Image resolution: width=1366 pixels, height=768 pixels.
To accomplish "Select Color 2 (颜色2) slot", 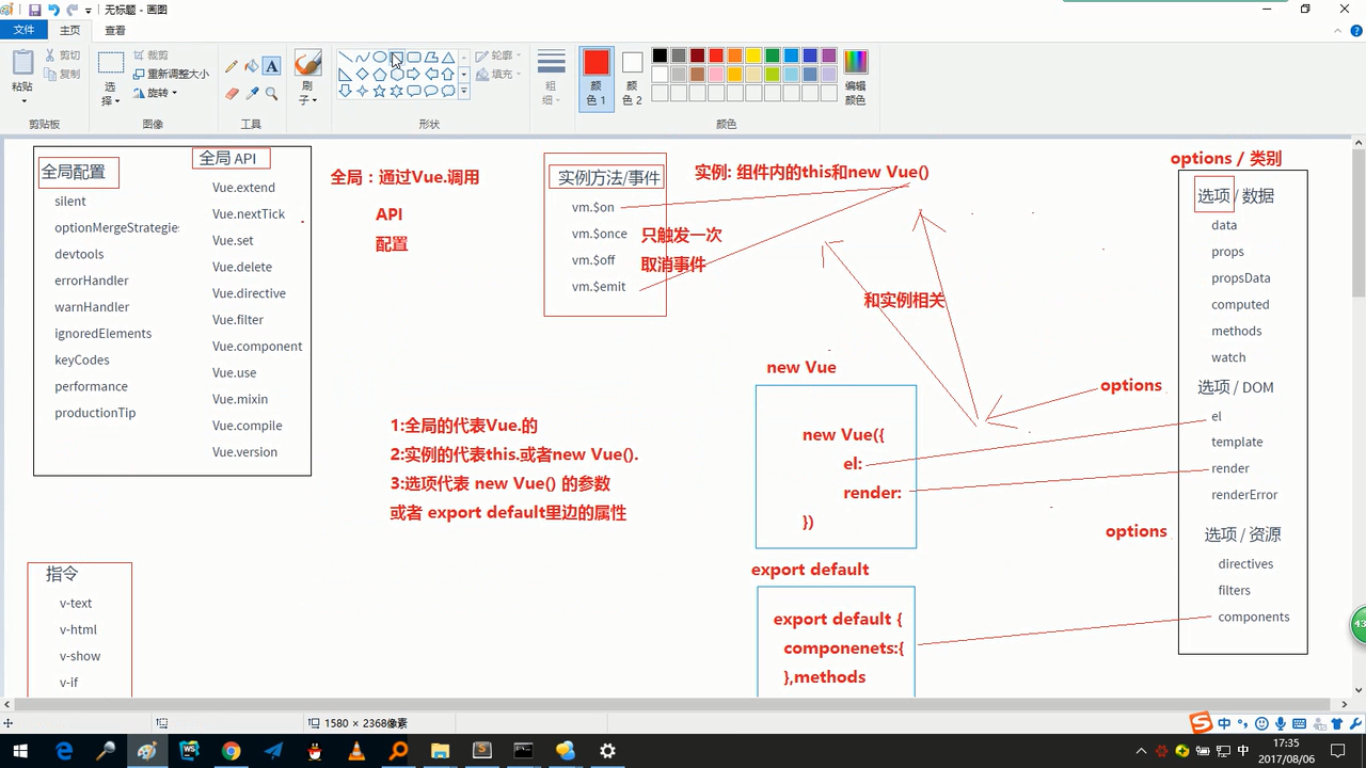I will click(x=632, y=77).
